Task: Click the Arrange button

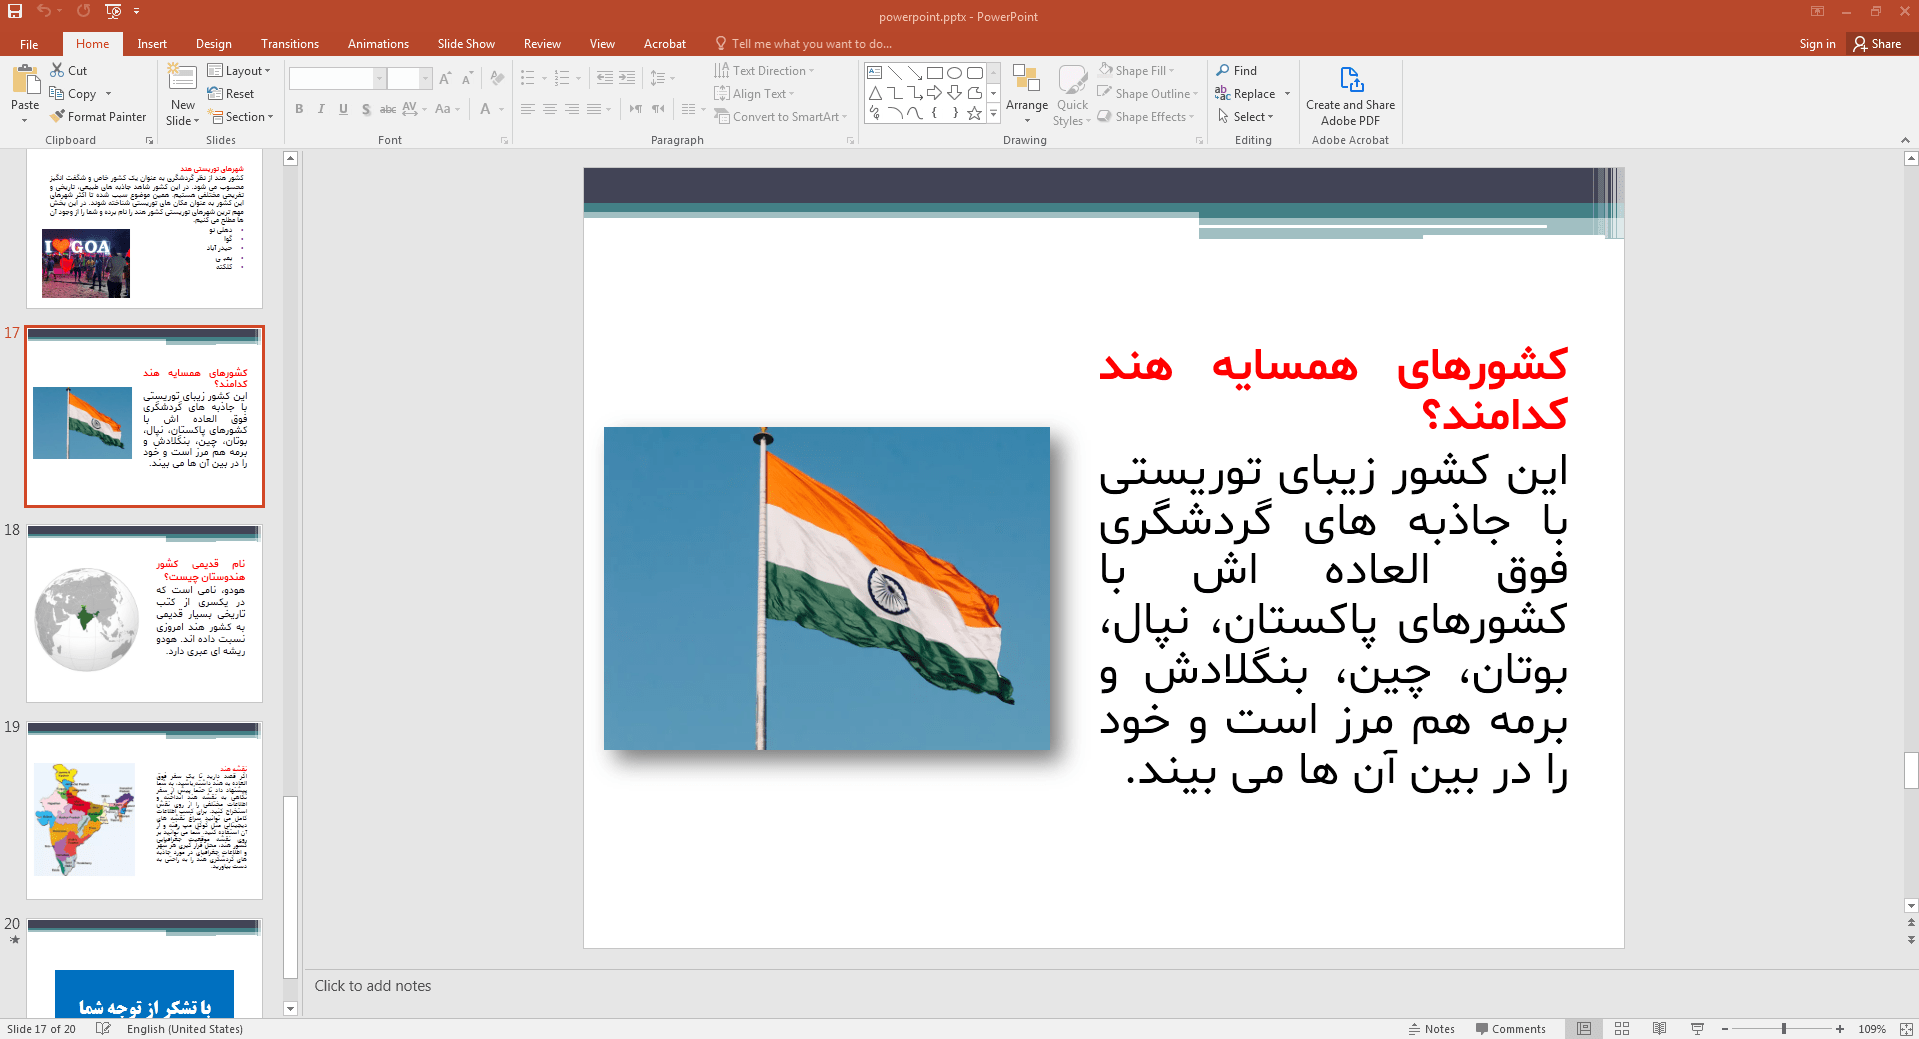Action: (1027, 94)
